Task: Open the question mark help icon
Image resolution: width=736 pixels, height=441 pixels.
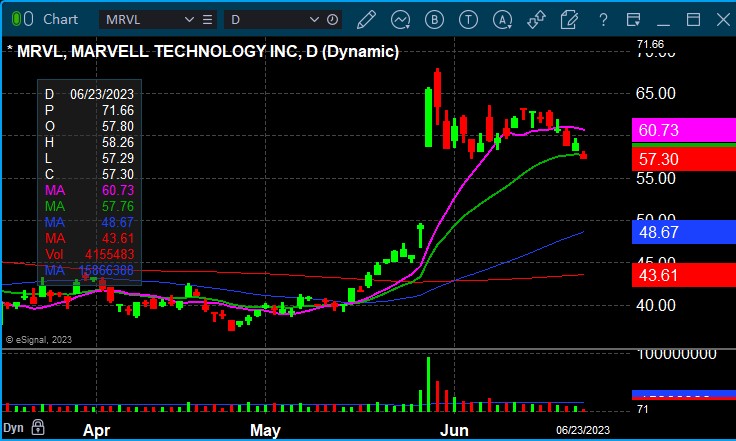Action: tap(603, 20)
